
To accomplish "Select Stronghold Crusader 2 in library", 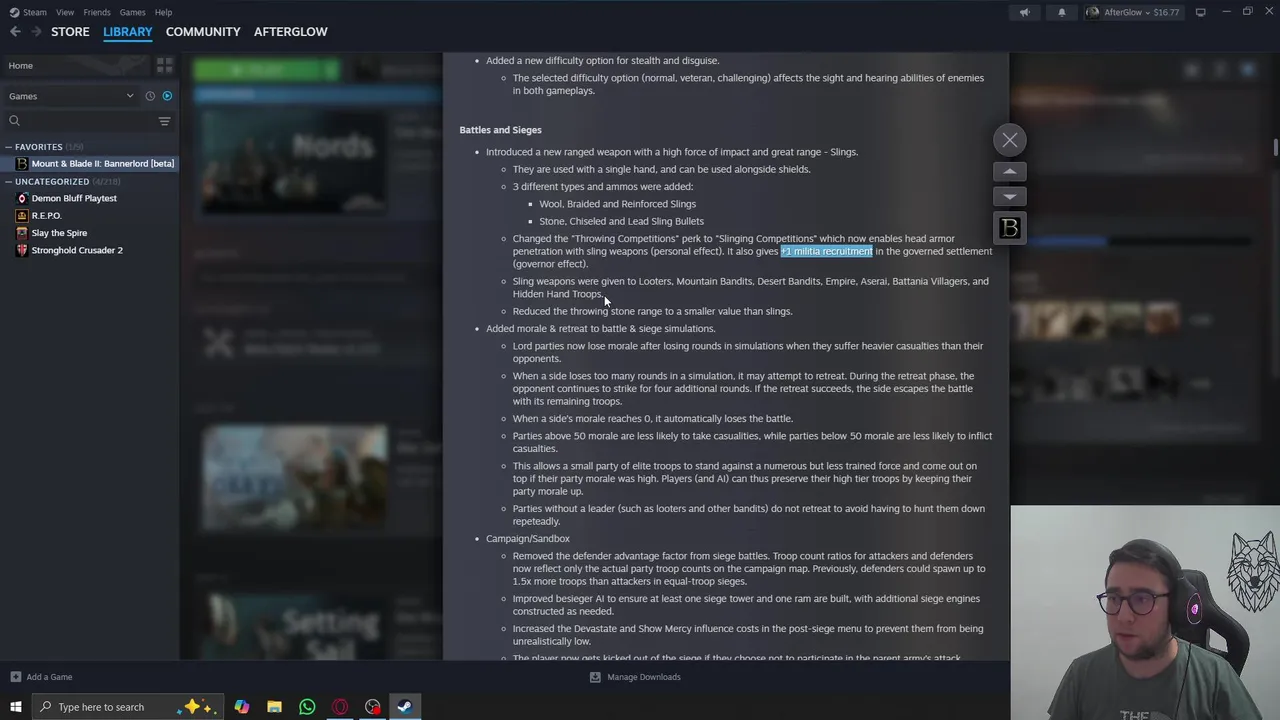I will tap(77, 250).
